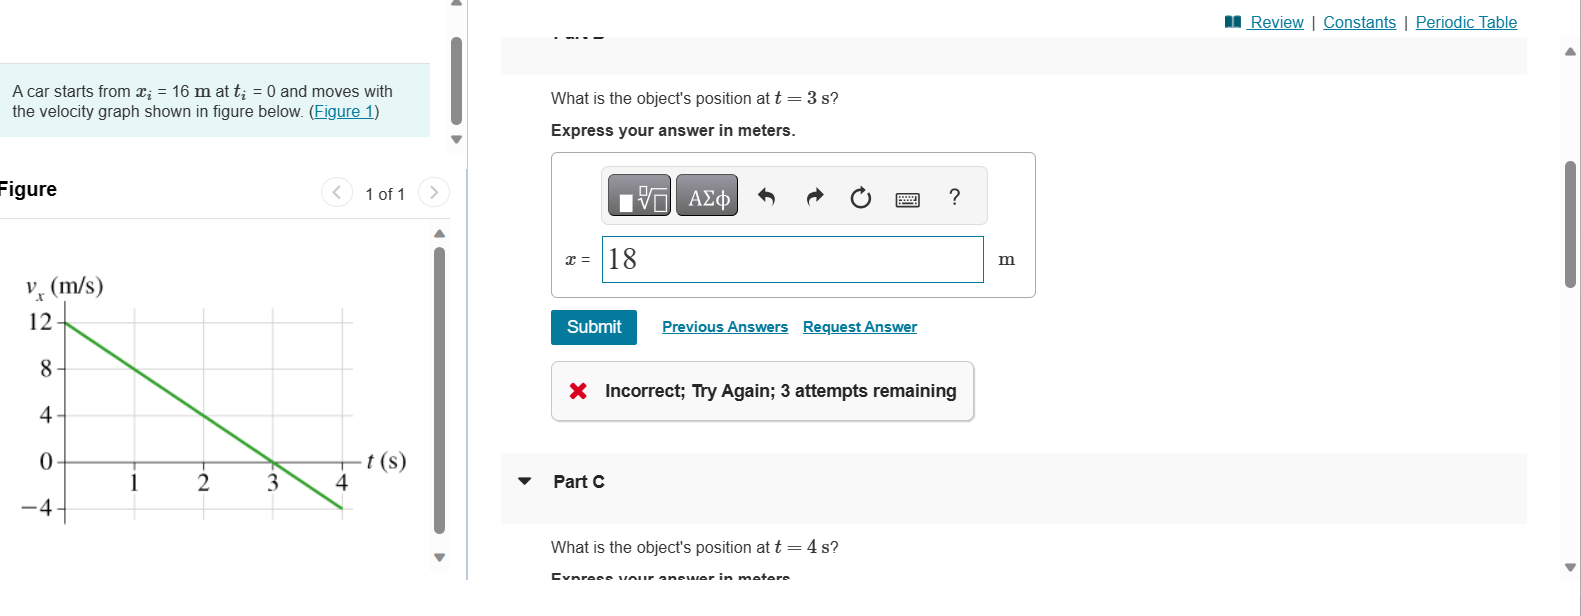Open the Figure 1 link

pyautogui.click(x=344, y=111)
